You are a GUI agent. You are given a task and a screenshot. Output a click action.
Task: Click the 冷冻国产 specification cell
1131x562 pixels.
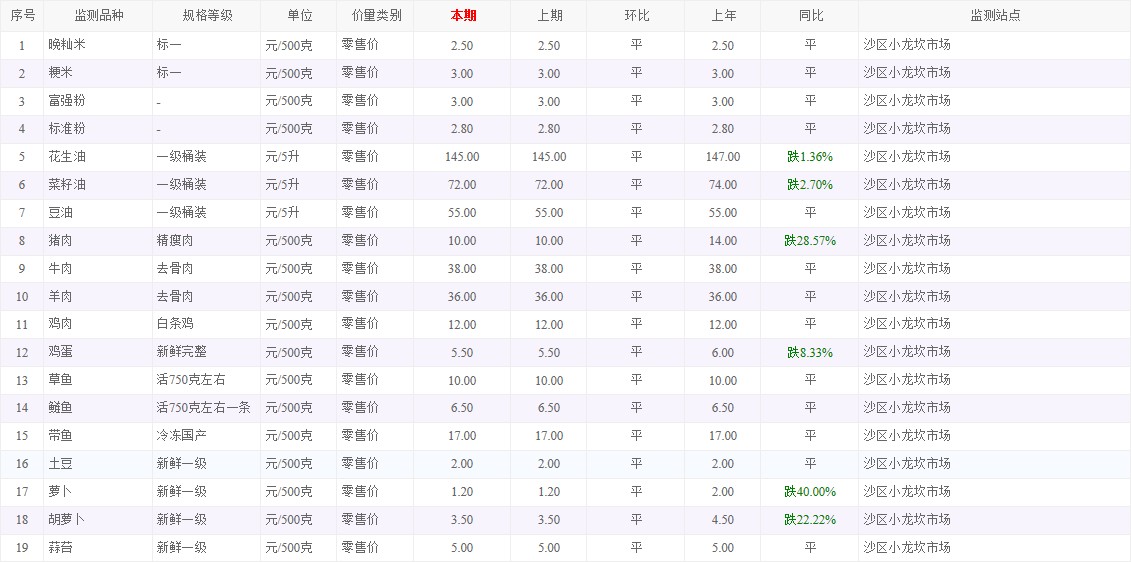tap(206, 436)
